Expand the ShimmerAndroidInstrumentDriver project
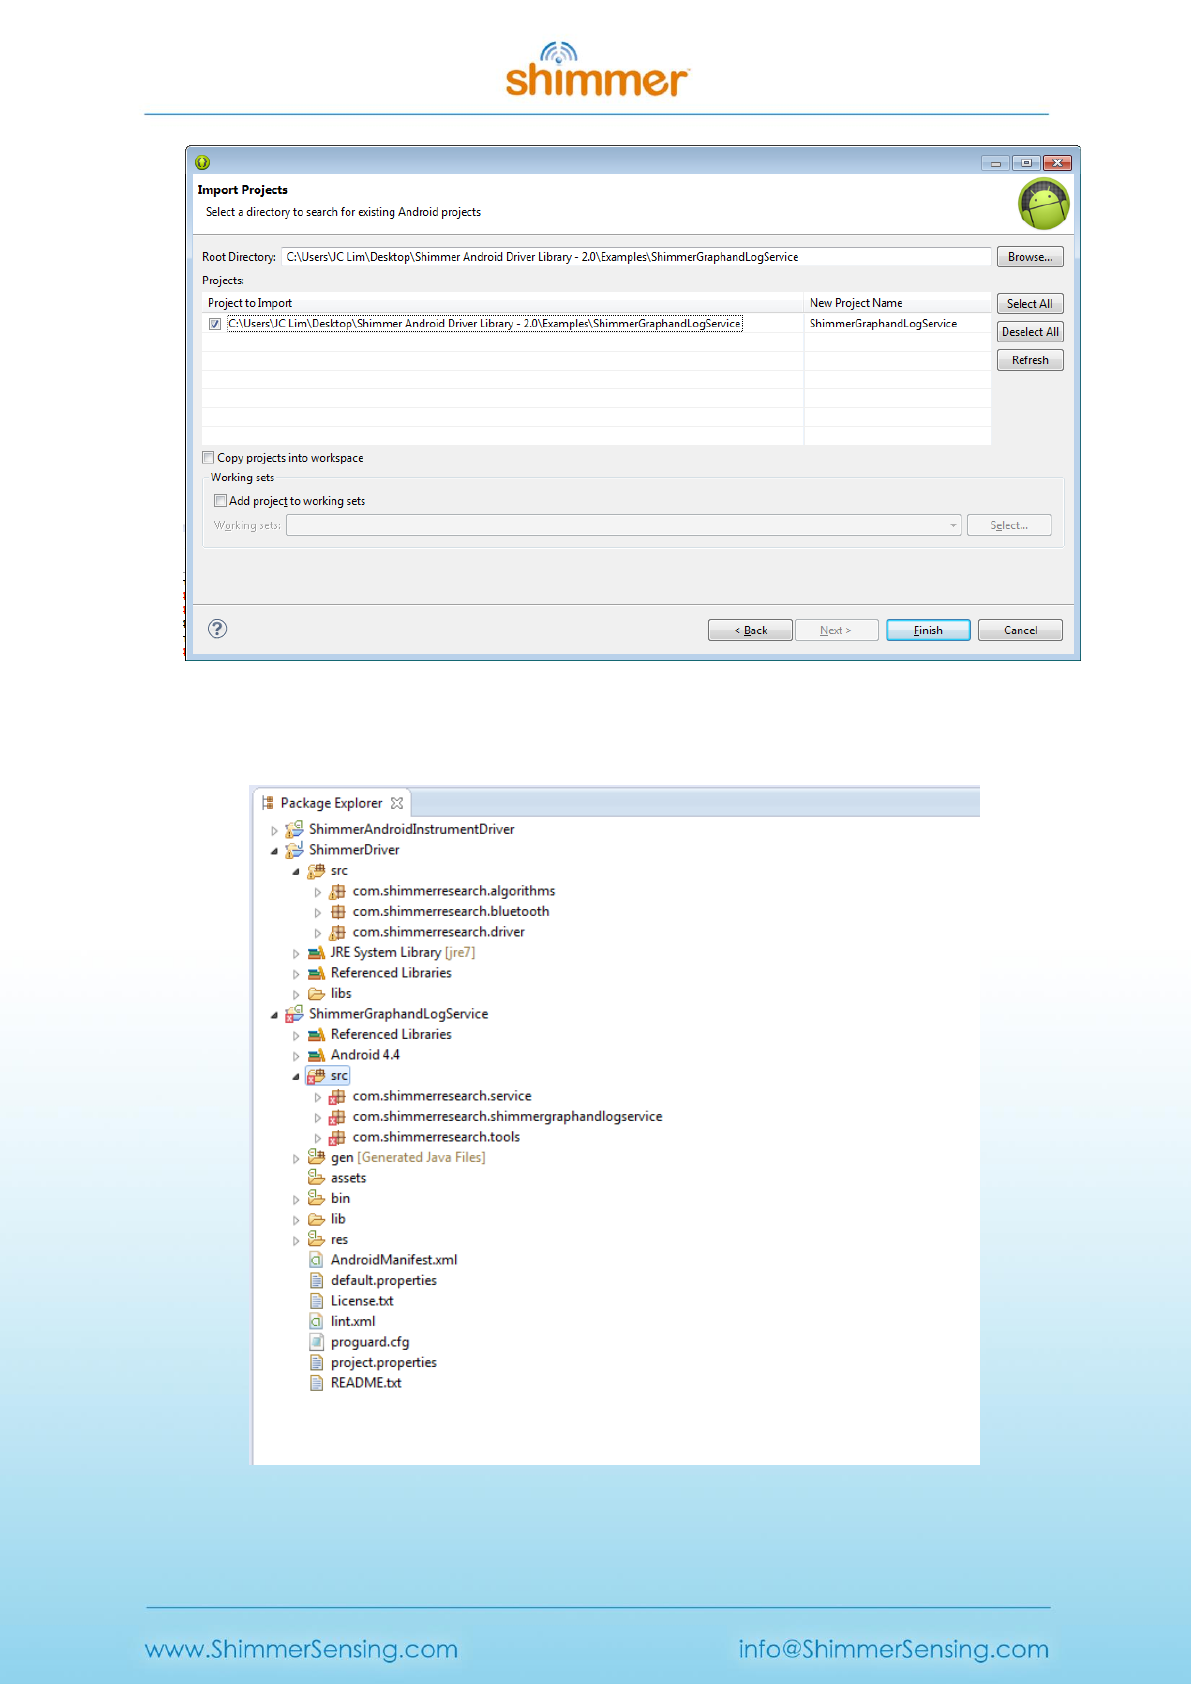 click(274, 830)
